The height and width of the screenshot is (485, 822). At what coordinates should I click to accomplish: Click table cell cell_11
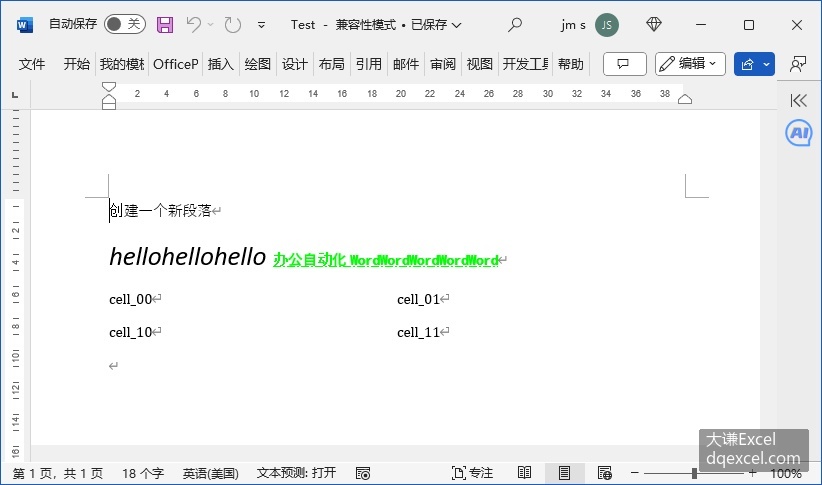click(418, 332)
